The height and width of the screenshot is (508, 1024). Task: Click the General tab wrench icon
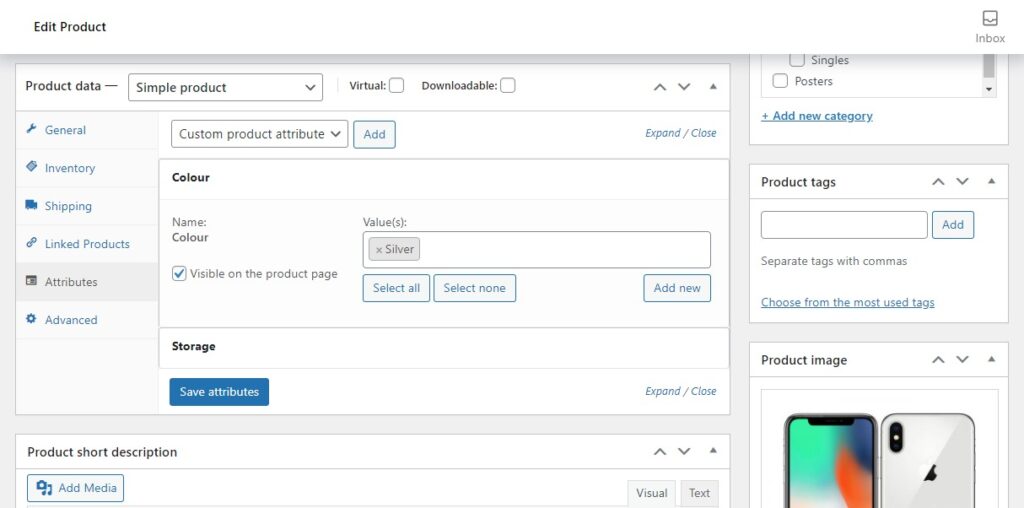coord(31,129)
